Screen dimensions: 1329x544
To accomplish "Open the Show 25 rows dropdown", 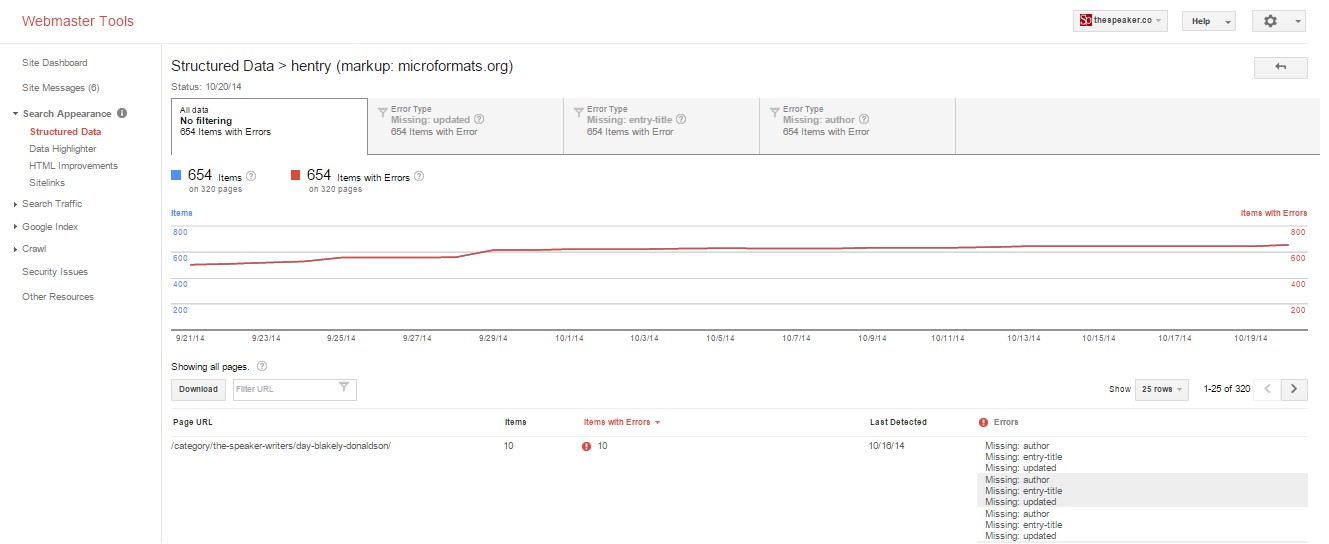I will (x=1162, y=389).
